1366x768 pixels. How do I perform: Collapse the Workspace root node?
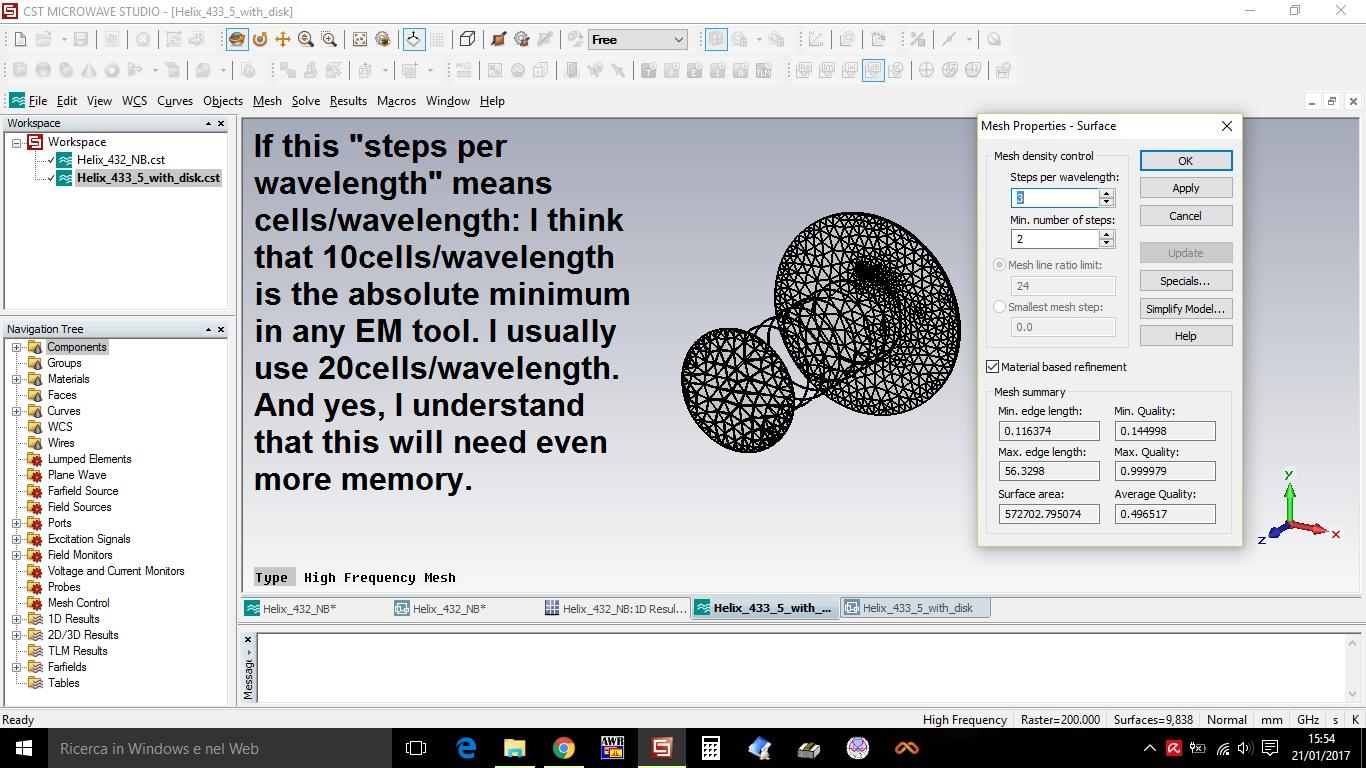pyautogui.click(x=17, y=143)
